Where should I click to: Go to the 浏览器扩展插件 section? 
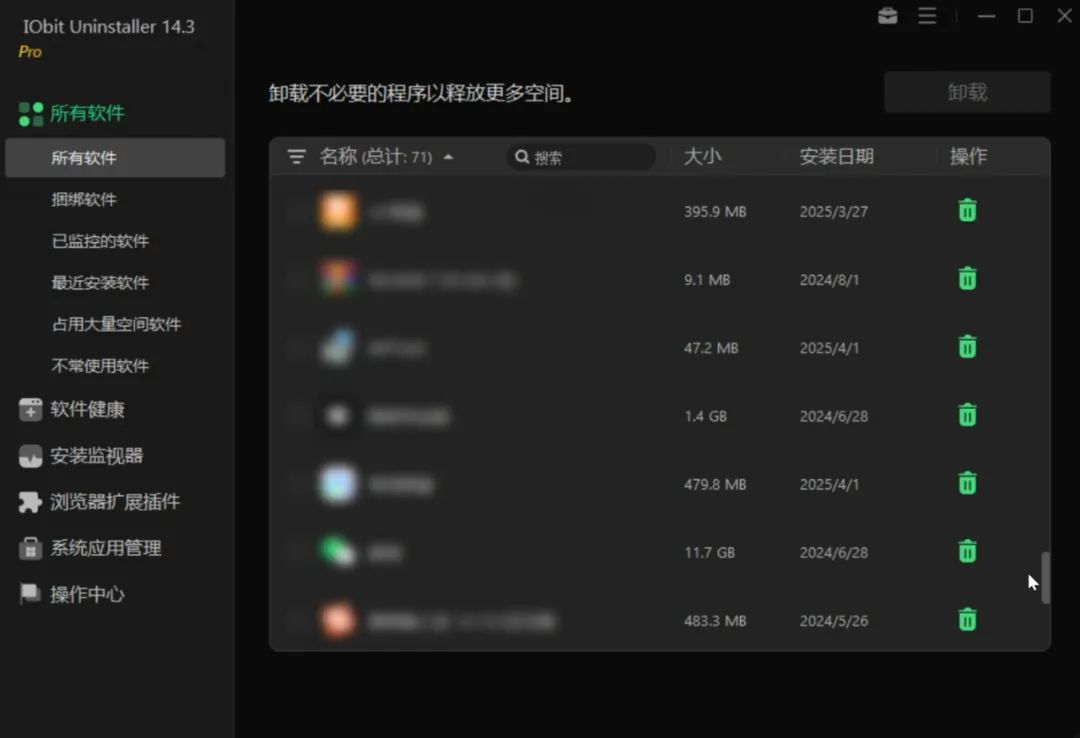pyautogui.click(x=115, y=502)
